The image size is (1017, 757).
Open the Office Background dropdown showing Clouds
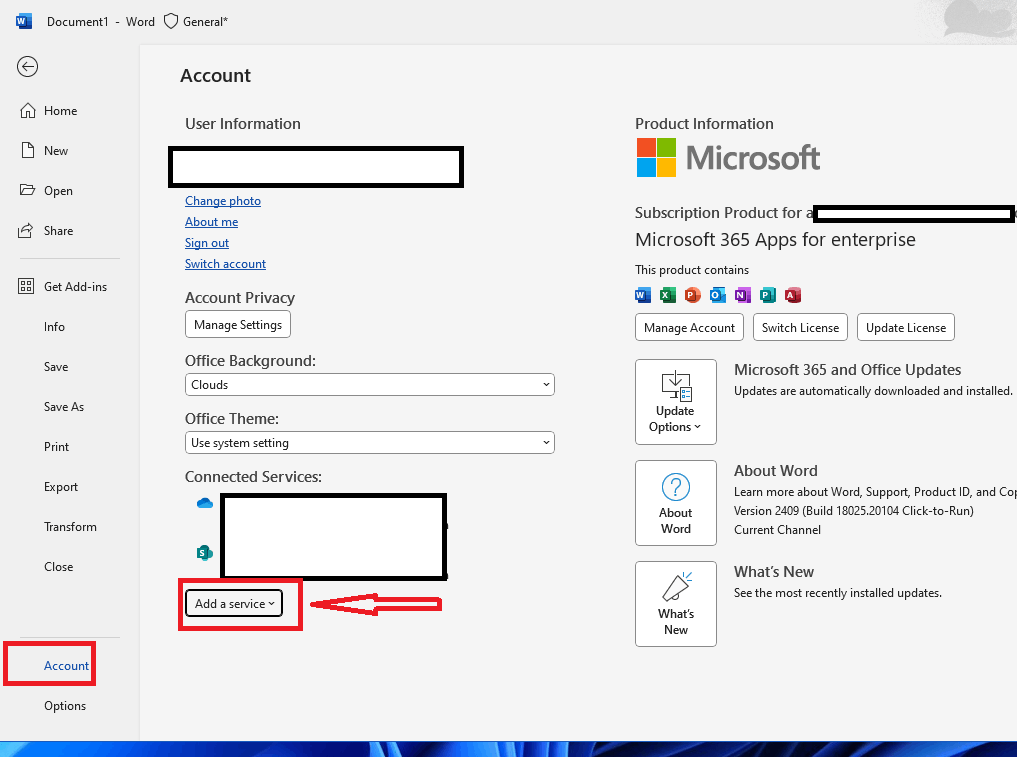pyautogui.click(x=370, y=385)
